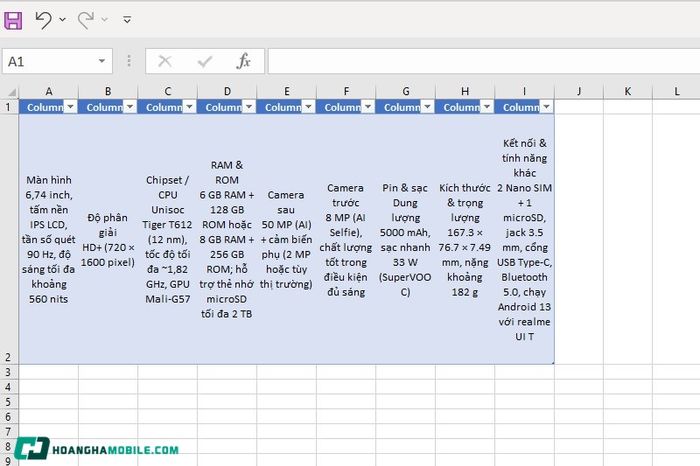Select row 7 by its row number
Image resolution: width=700 pixels, height=466 pixels.
pyautogui.click(x=8, y=432)
